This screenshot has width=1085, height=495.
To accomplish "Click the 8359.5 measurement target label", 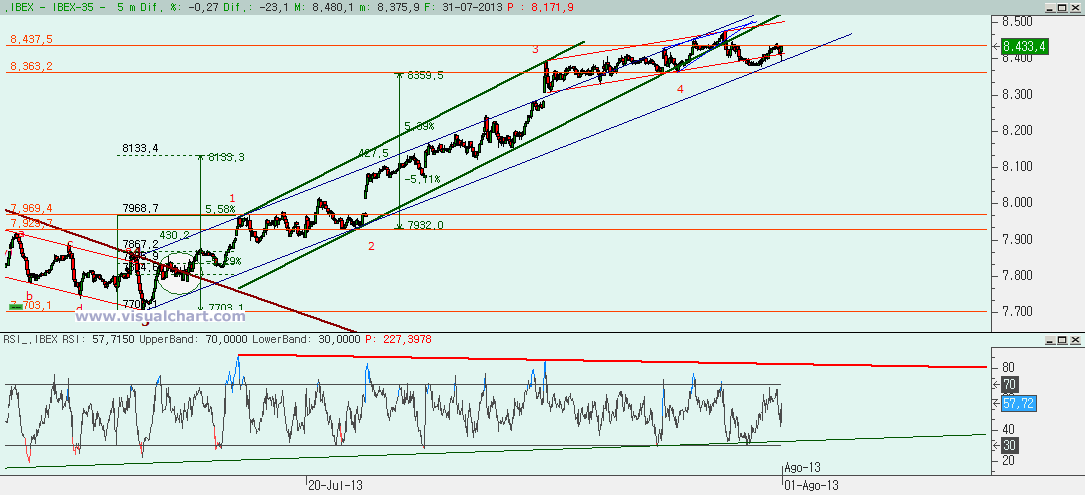I will tap(426, 75).
